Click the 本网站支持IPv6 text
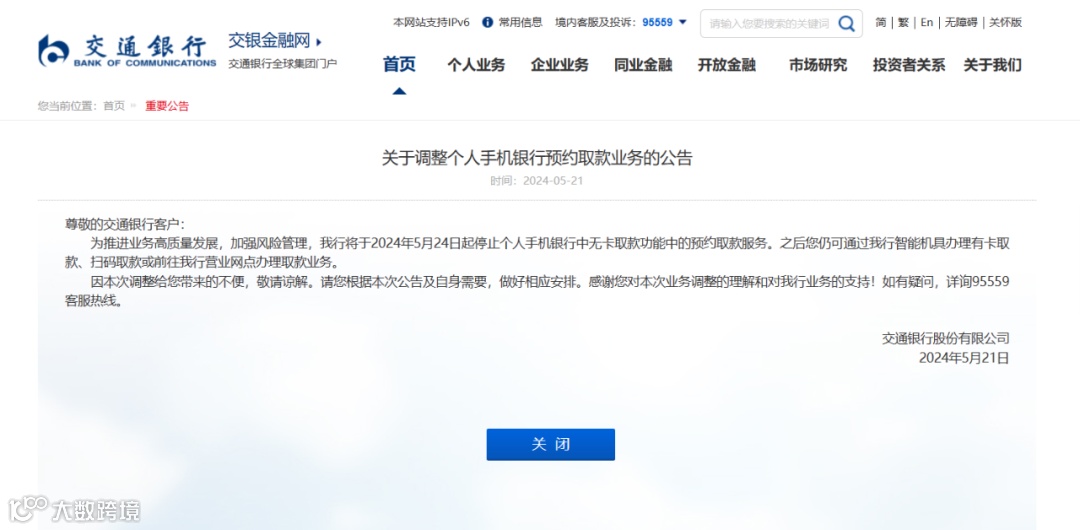The width and height of the screenshot is (1080, 530). (x=431, y=22)
